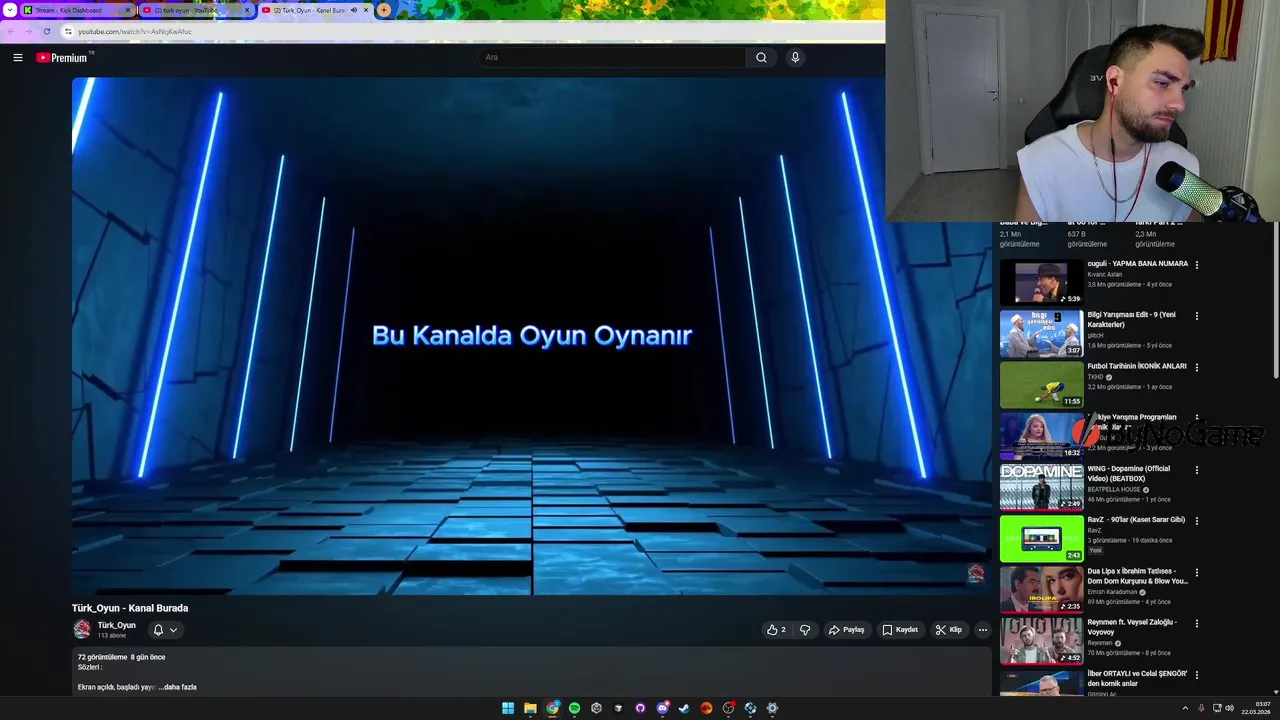Dislike the video with thumbs down

tap(805, 630)
